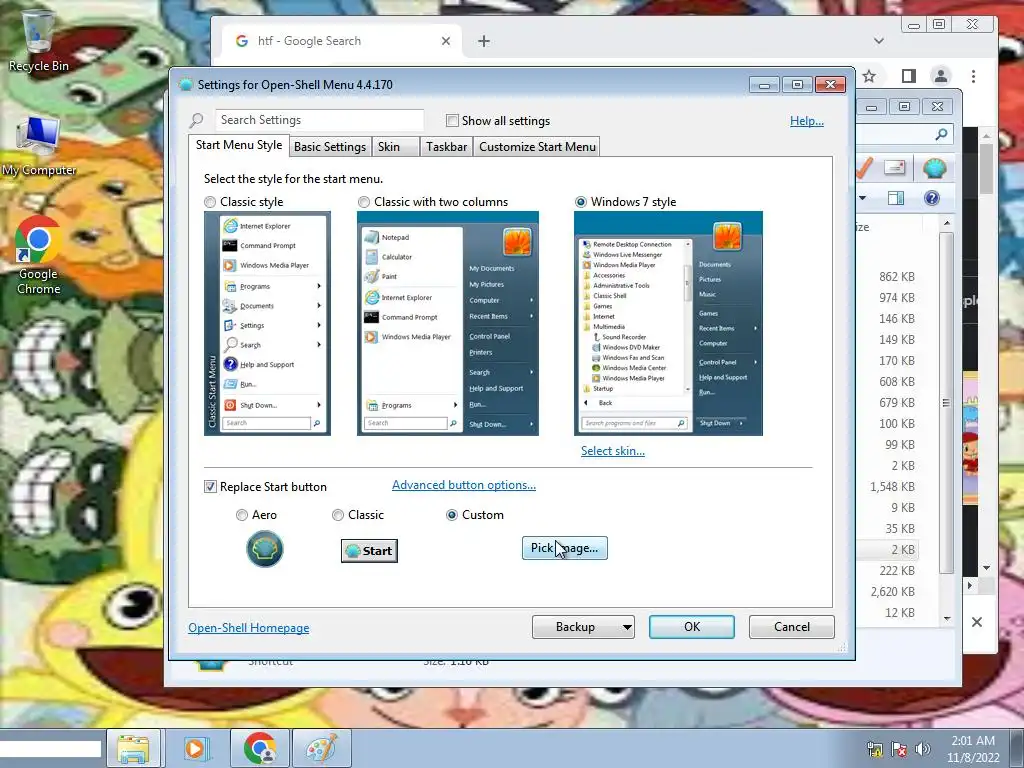Open Customize Start Menu tab

pyautogui.click(x=537, y=147)
